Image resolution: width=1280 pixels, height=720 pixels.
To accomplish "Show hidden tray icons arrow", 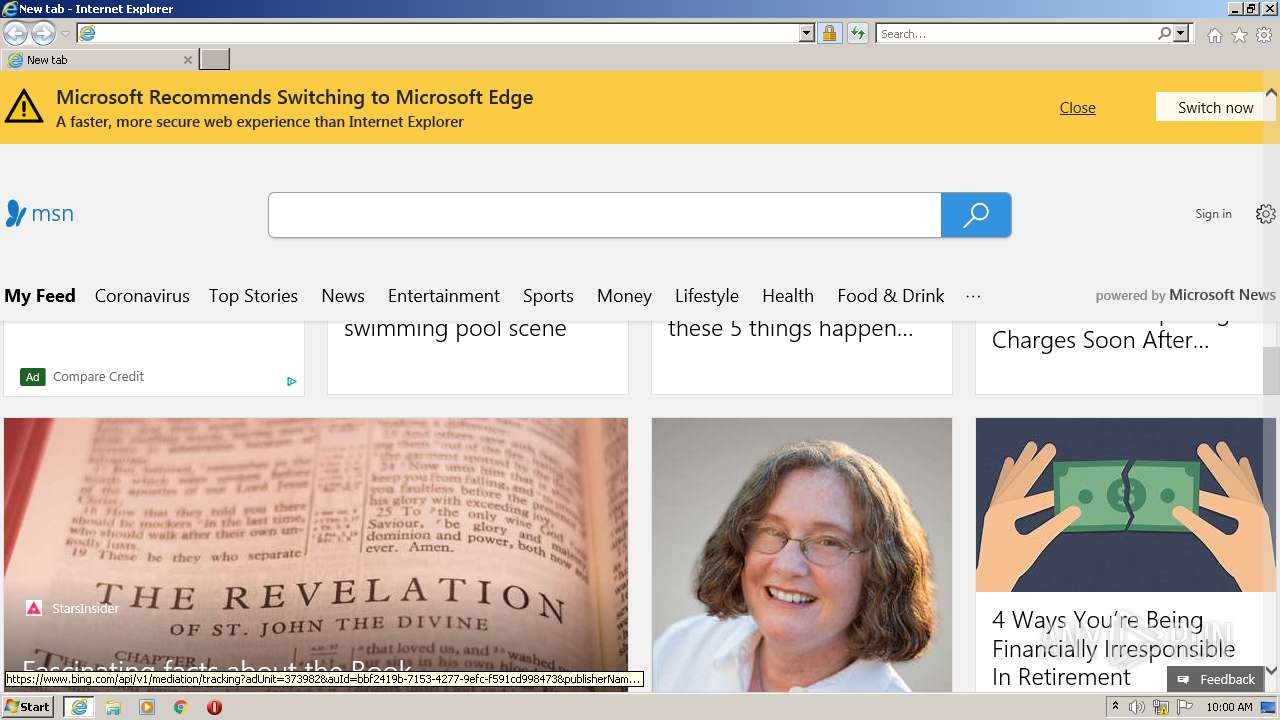I will (x=1115, y=707).
